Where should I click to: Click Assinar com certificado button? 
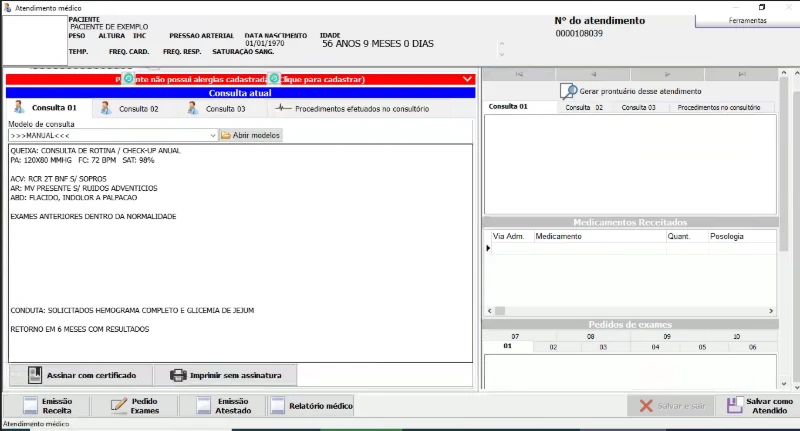click(81, 375)
